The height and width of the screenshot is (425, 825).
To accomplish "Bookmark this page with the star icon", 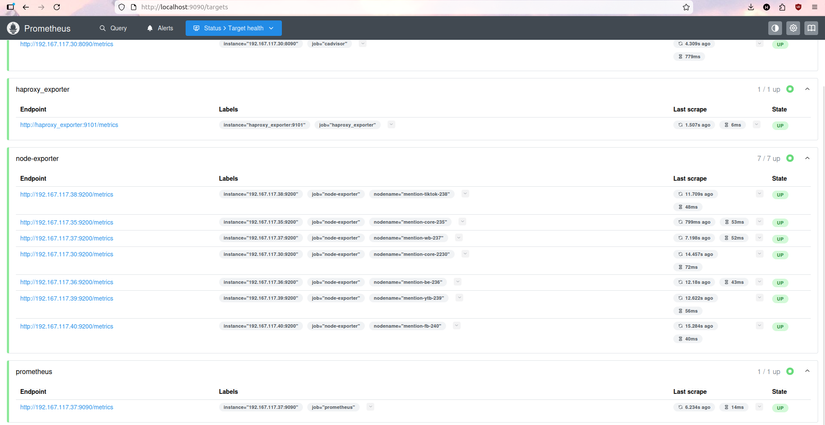I will pos(686,7).
